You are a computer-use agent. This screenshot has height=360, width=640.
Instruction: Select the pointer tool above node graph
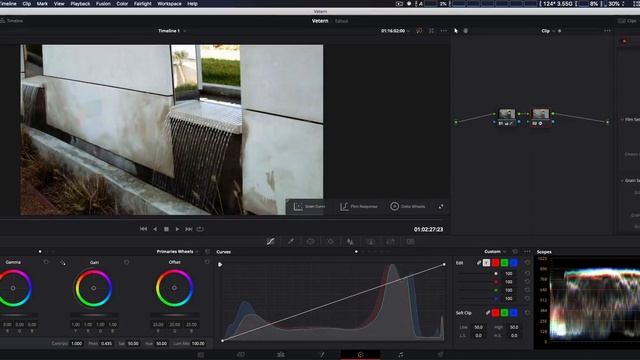[x=456, y=31]
